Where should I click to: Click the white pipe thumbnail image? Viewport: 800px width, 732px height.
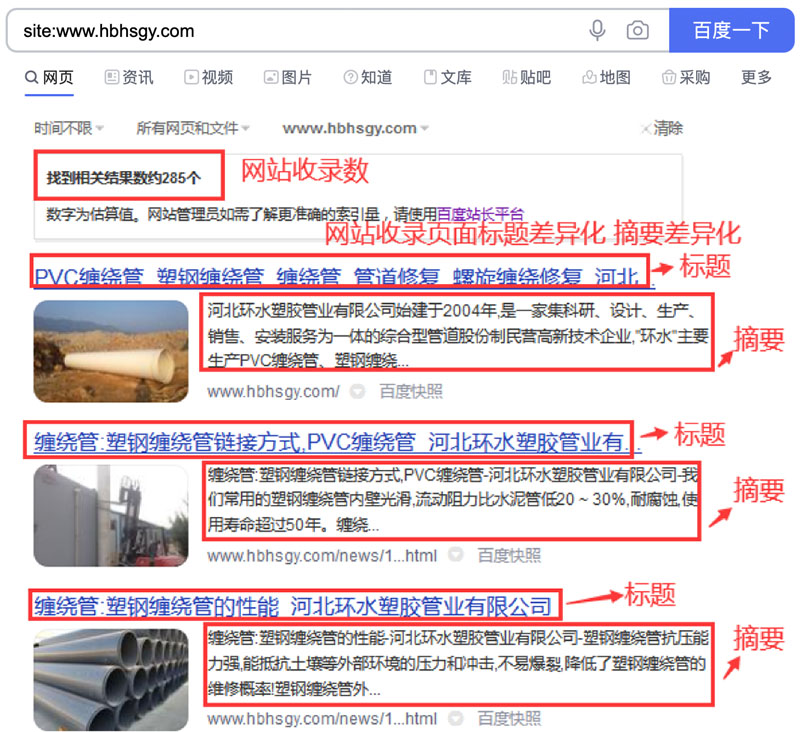click(x=111, y=338)
